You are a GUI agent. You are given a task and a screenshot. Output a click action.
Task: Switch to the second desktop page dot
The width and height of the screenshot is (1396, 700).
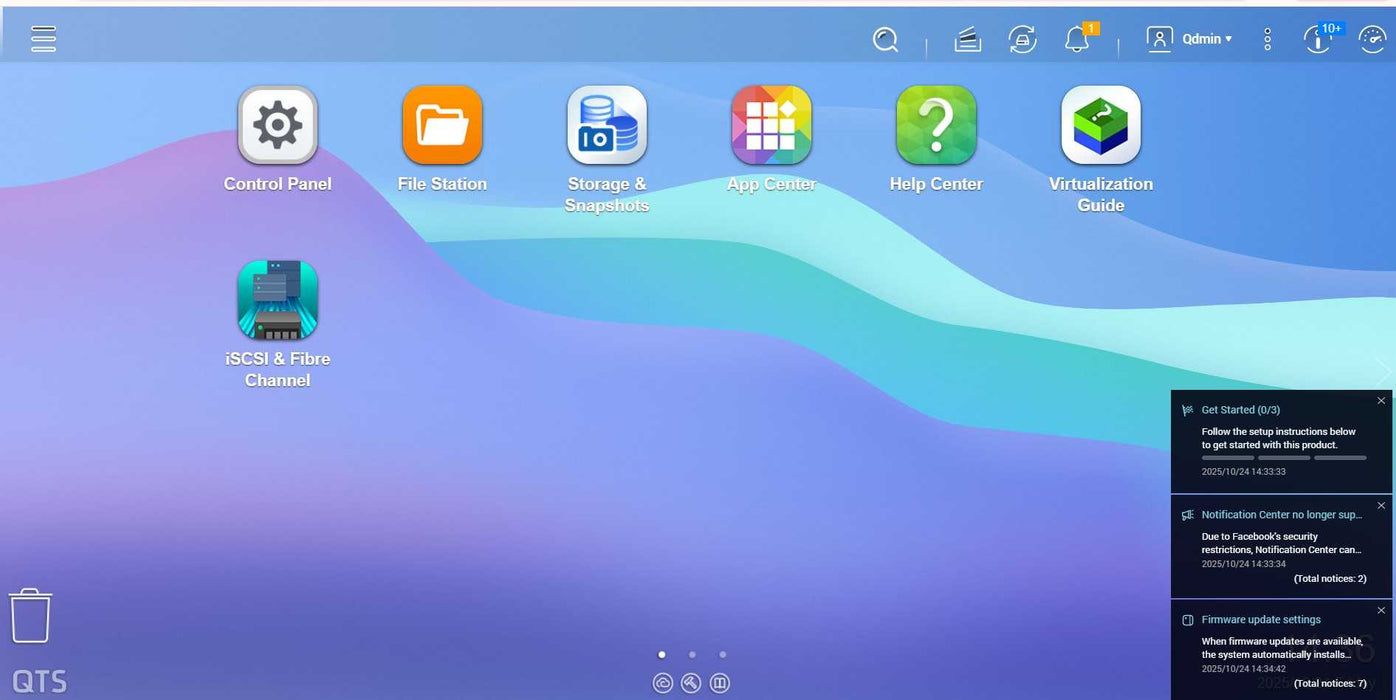(692, 655)
